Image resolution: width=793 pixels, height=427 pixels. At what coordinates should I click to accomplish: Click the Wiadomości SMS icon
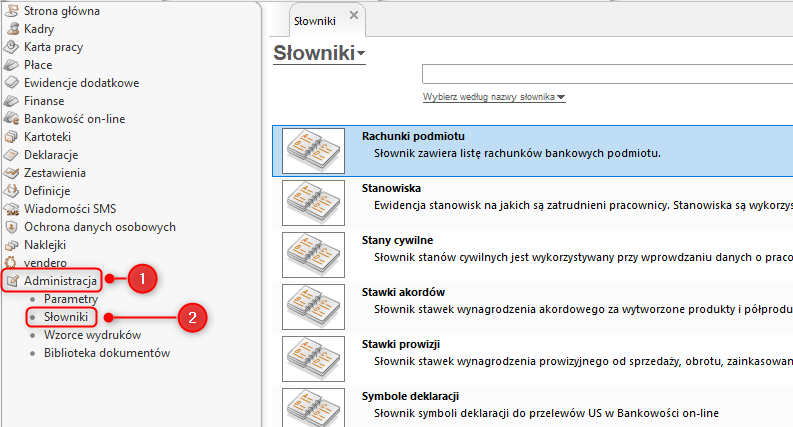pos(11,209)
